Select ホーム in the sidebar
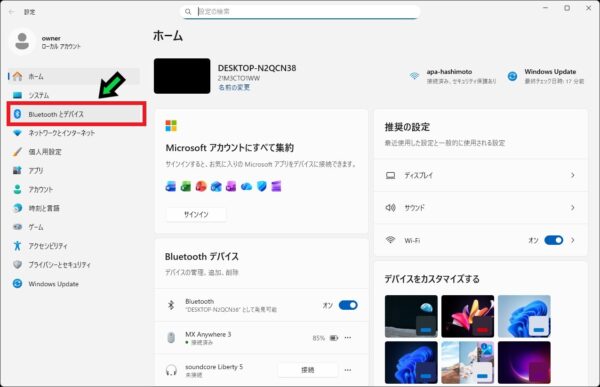 [x=74, y=76]
